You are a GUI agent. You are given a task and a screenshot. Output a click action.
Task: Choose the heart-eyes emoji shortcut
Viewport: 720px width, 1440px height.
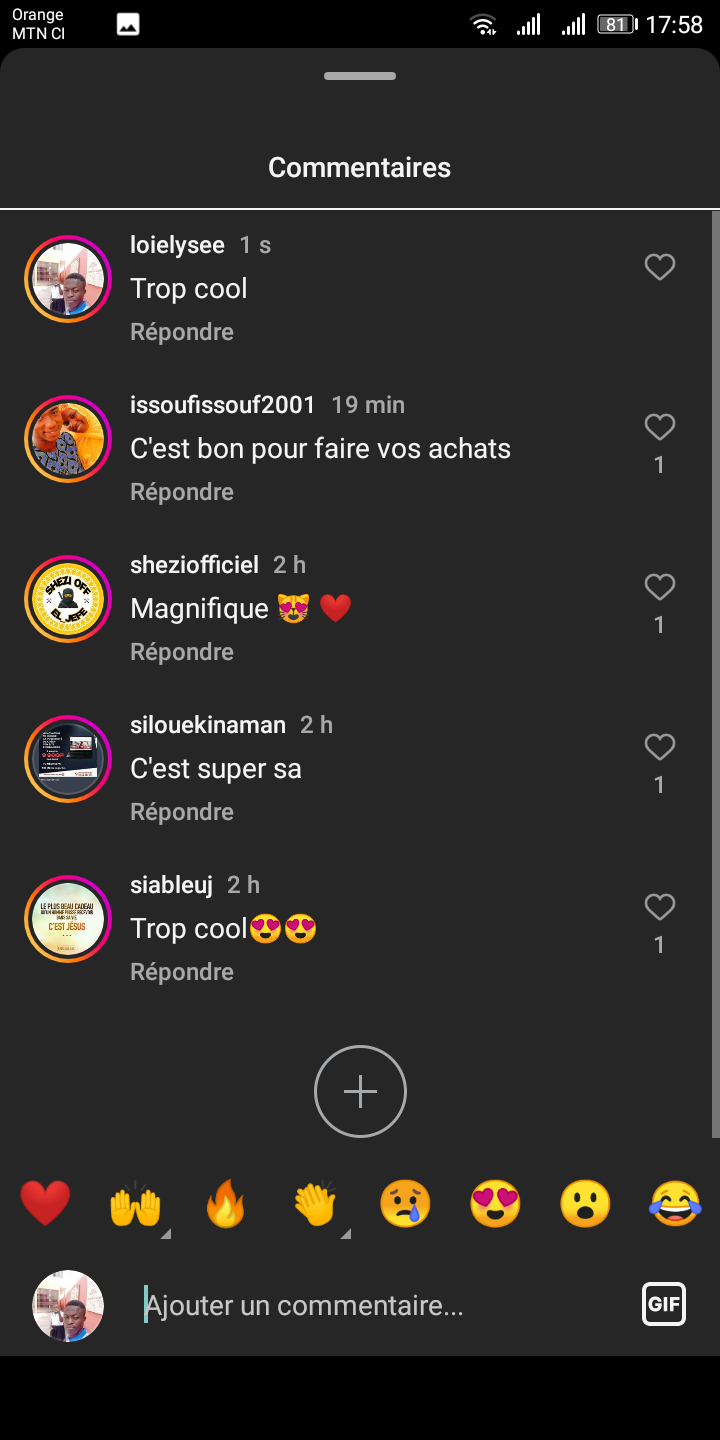495,1203
